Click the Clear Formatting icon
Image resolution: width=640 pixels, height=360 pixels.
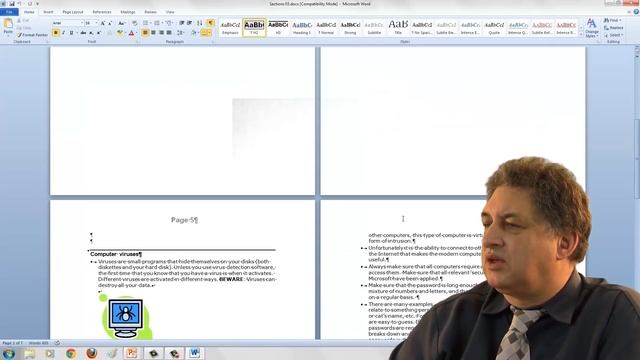click(134, 23)
